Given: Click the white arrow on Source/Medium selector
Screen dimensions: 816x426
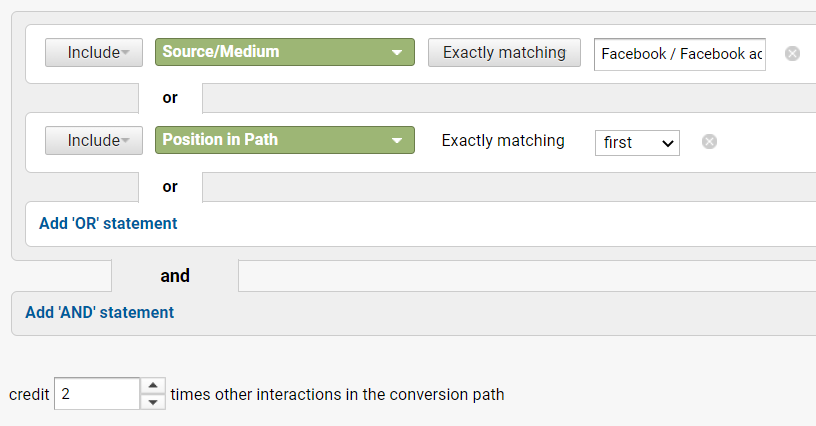Looking at the screenshot, I should click(397, 53).
